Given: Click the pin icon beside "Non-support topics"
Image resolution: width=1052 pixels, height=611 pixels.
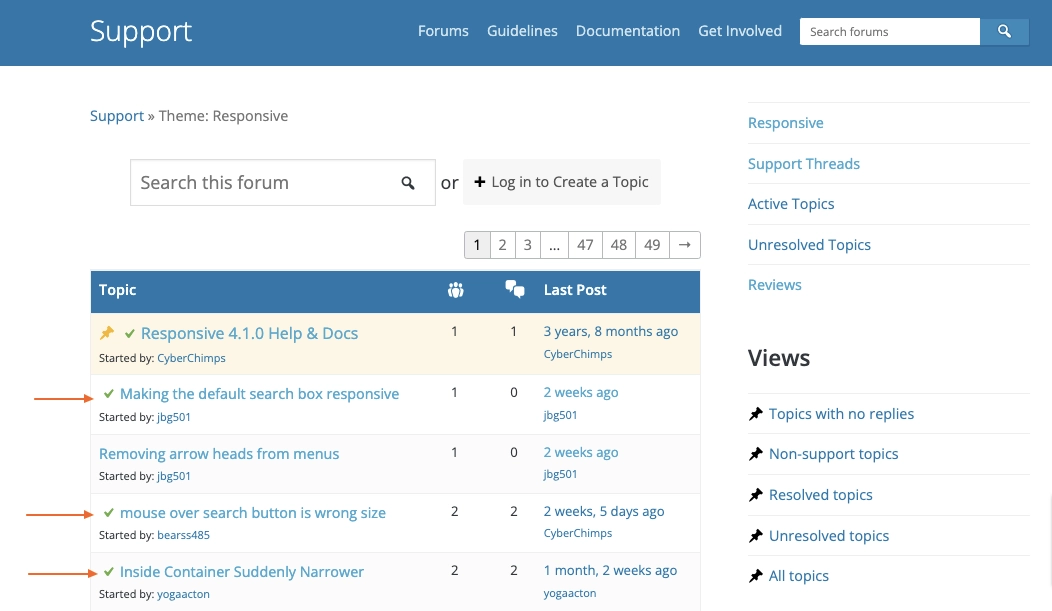Looking at the screenshot, I should (x=756, y=454).
